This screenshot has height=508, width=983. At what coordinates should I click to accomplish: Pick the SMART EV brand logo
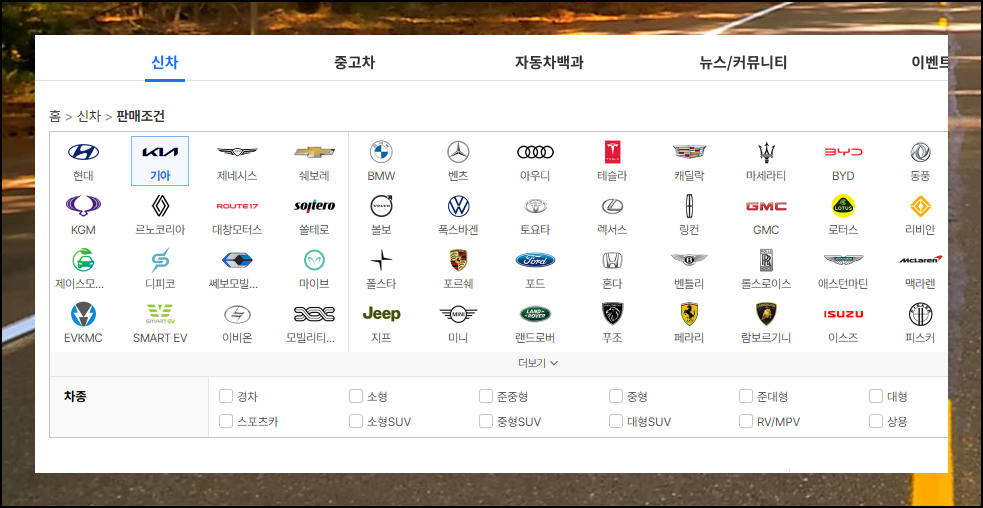[x=160, y=314]
